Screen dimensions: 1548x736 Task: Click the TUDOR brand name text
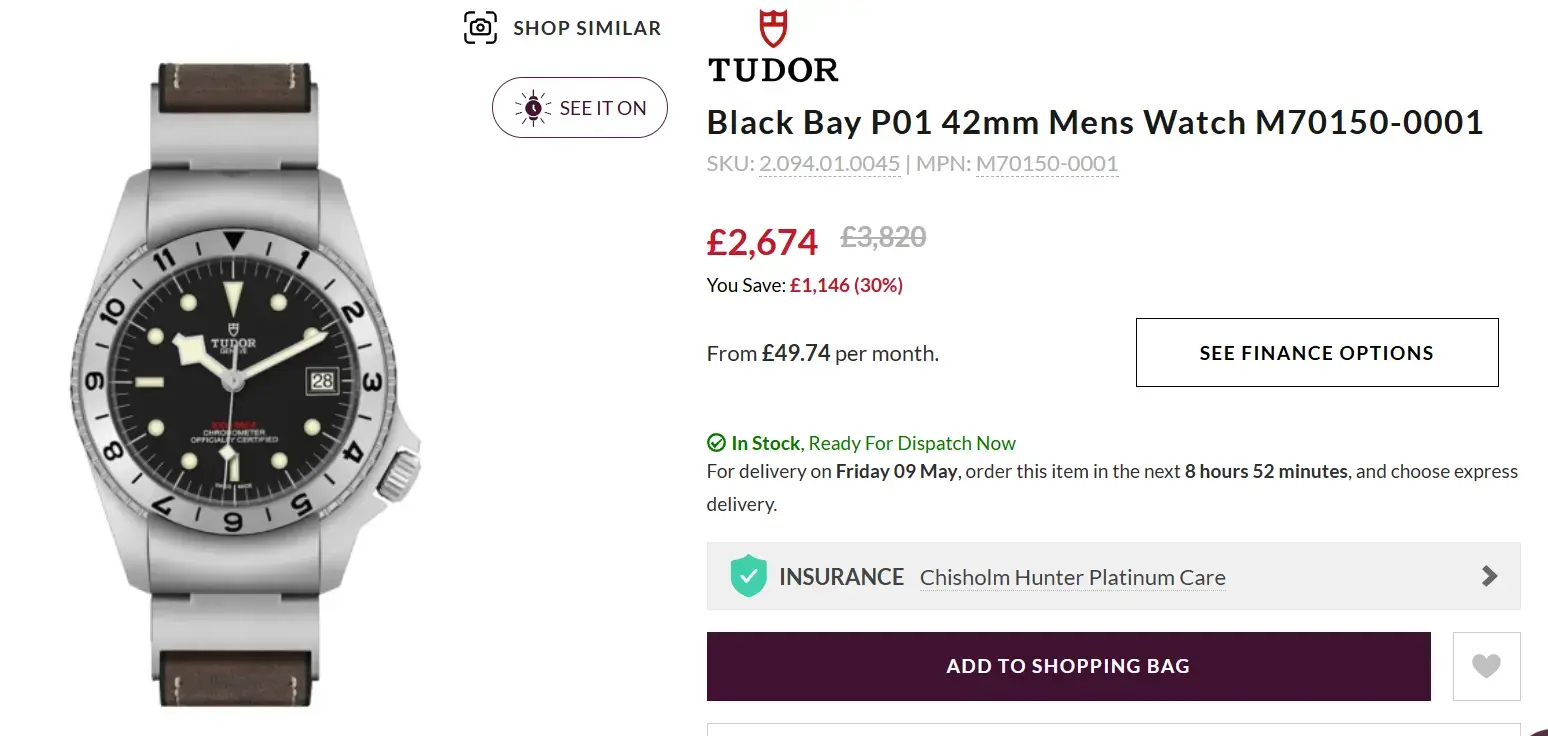click(x=773, y=70)
